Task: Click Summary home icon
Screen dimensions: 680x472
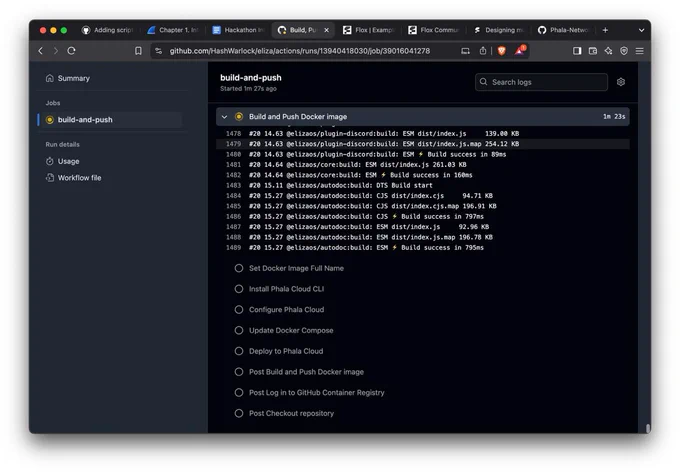Action: (x=49, y=78)
